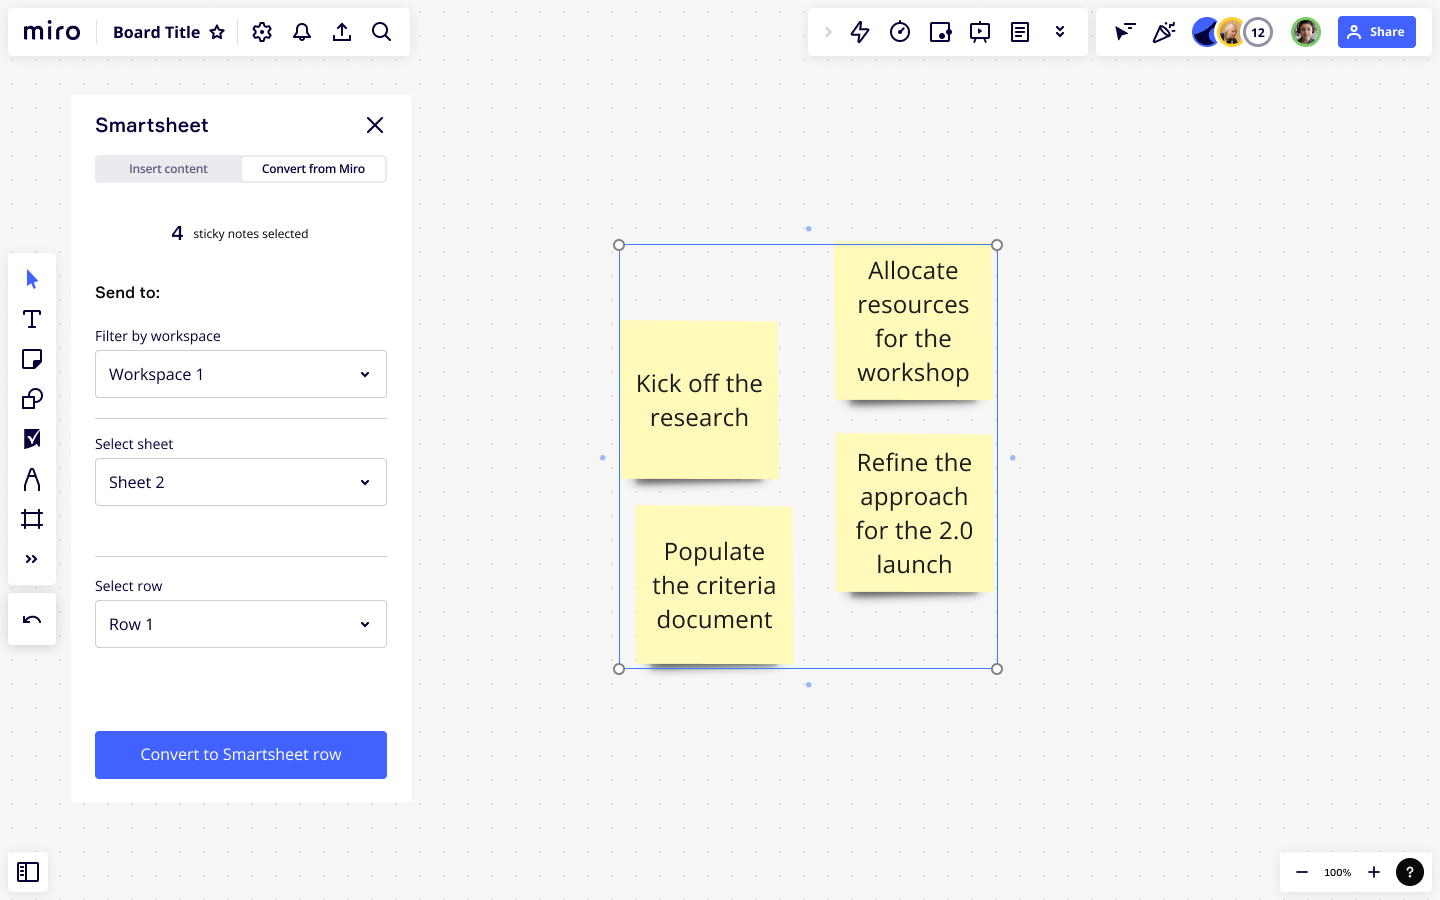1440x900 pixels.
Task: Open the Select row dropdown
Action: [x=241, y=624]
